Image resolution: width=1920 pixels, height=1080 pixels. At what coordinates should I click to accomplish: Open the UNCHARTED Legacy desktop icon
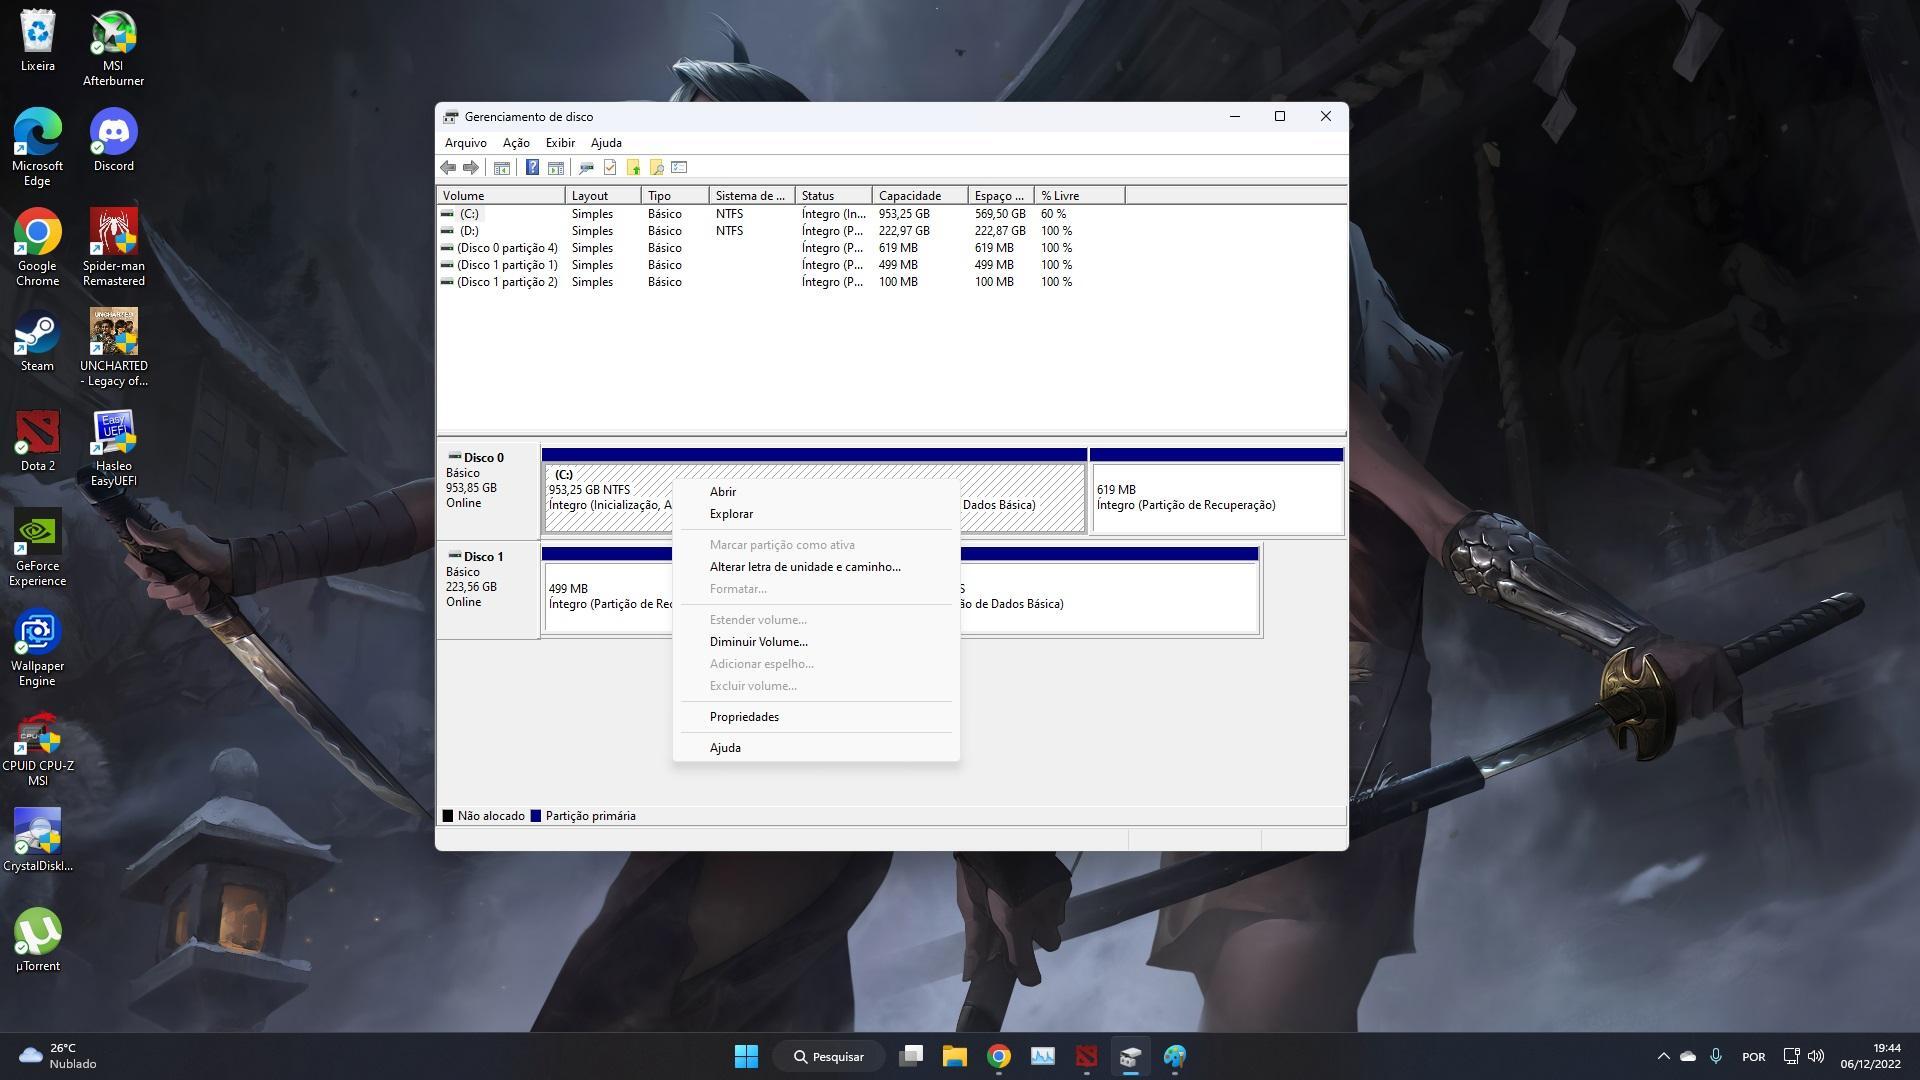click(113, 348)
